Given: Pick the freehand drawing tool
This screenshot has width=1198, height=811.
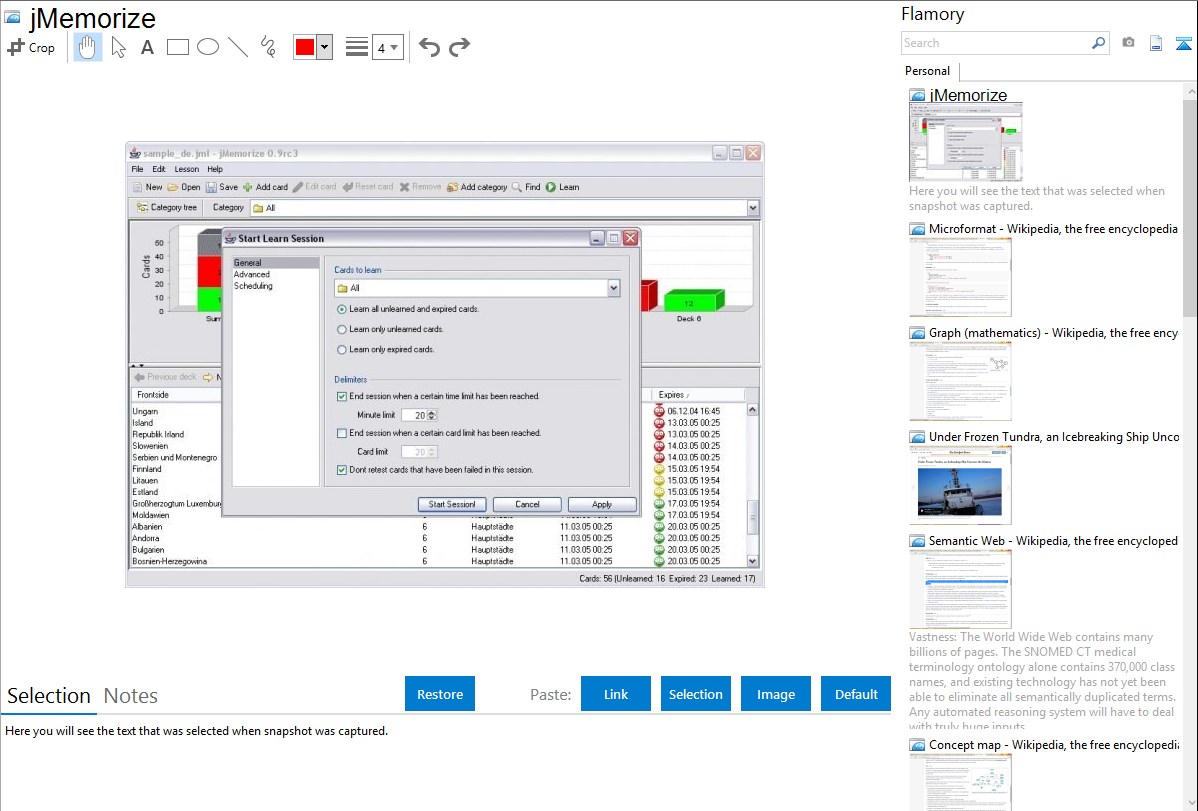Looking at the screenshot, I should tap(268, 47).
